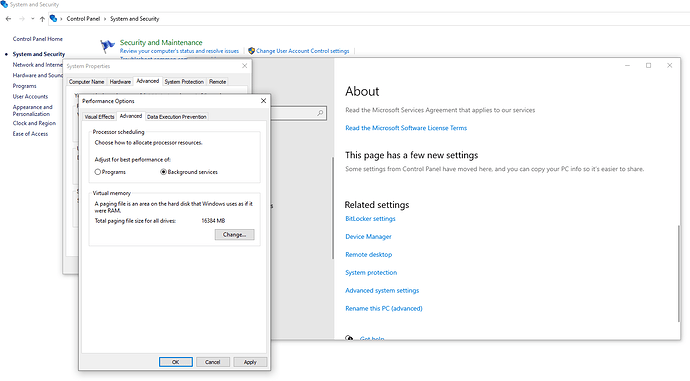
Task: Open Ease of Access in the sidebar
Action: click(30, 134)
